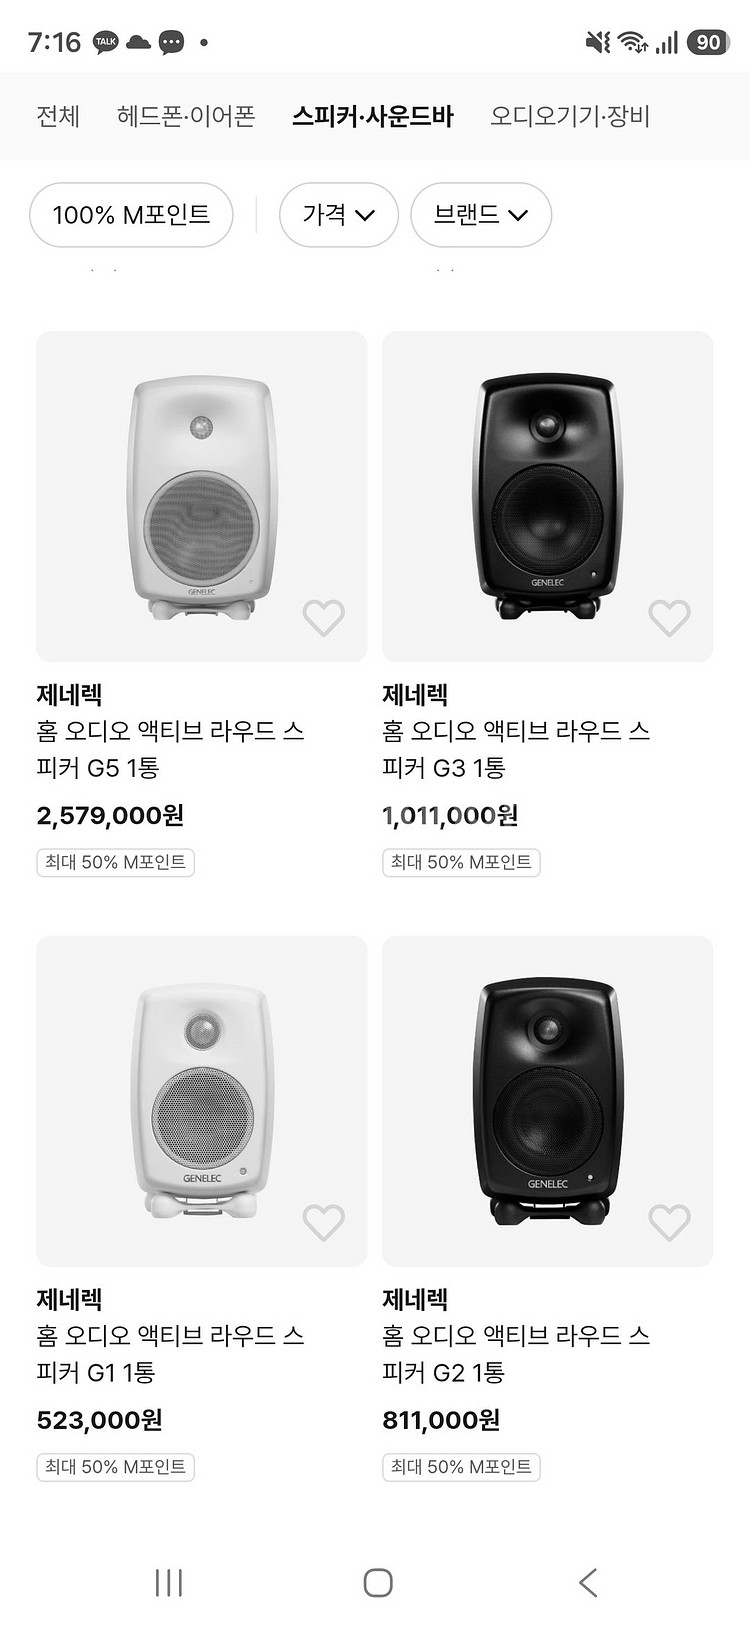Tap the Android back navigation icon
750x1625 pixels.
click(x=588, y=1582)
